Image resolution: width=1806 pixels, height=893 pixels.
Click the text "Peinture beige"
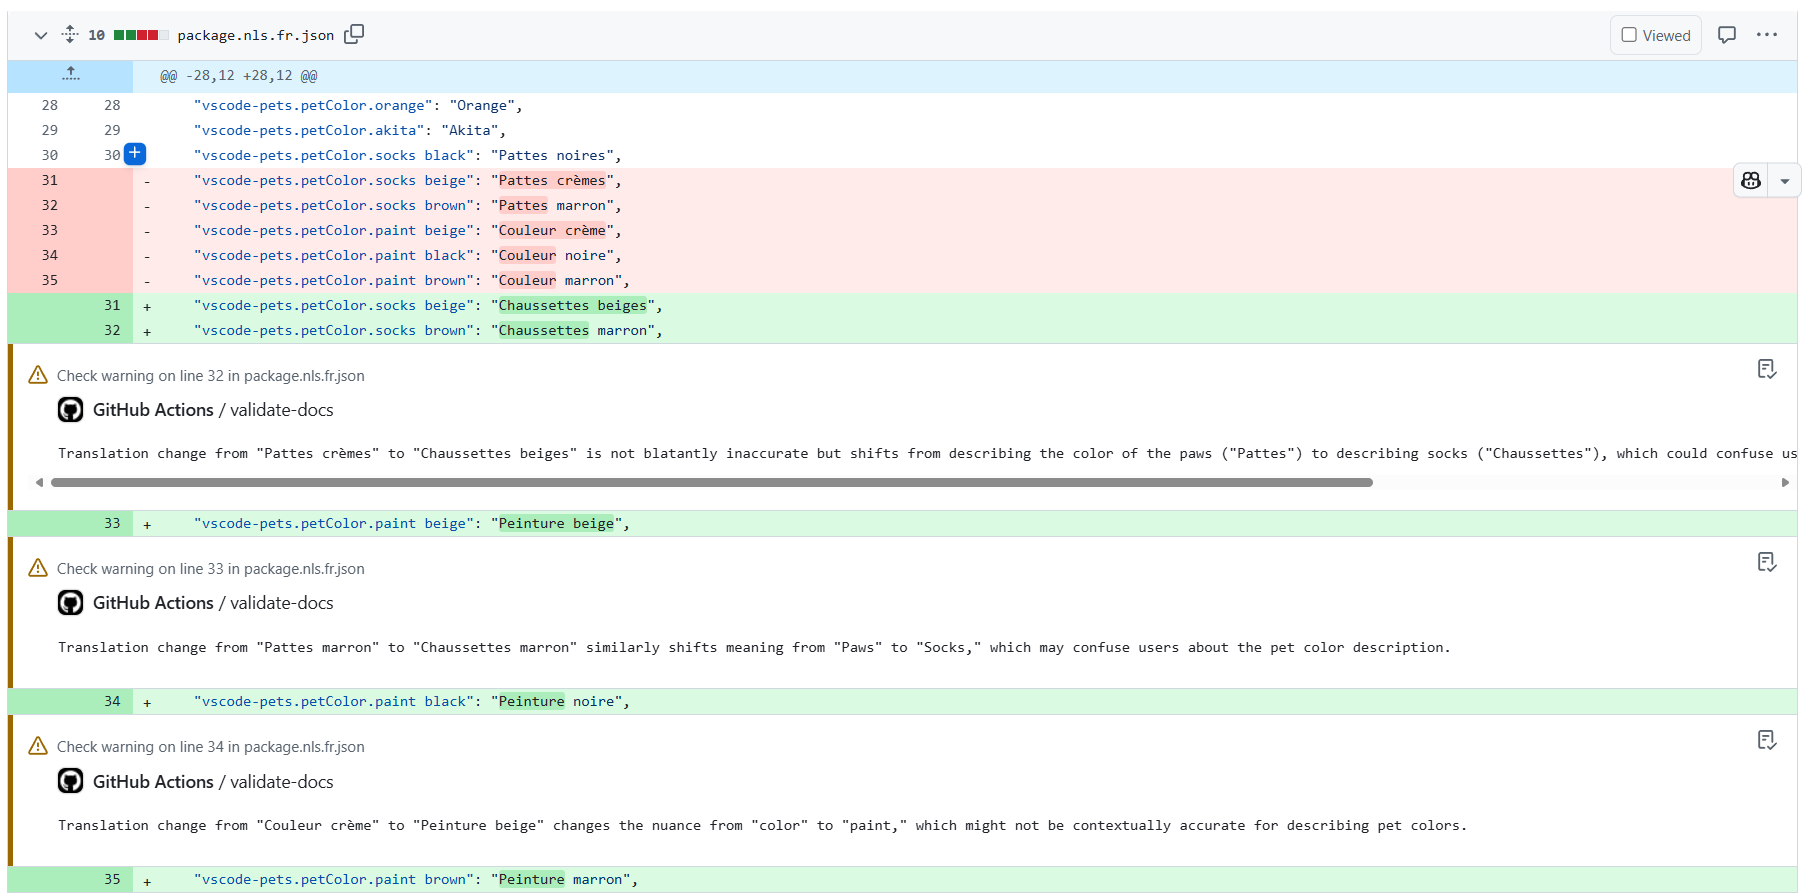[557, 523]
